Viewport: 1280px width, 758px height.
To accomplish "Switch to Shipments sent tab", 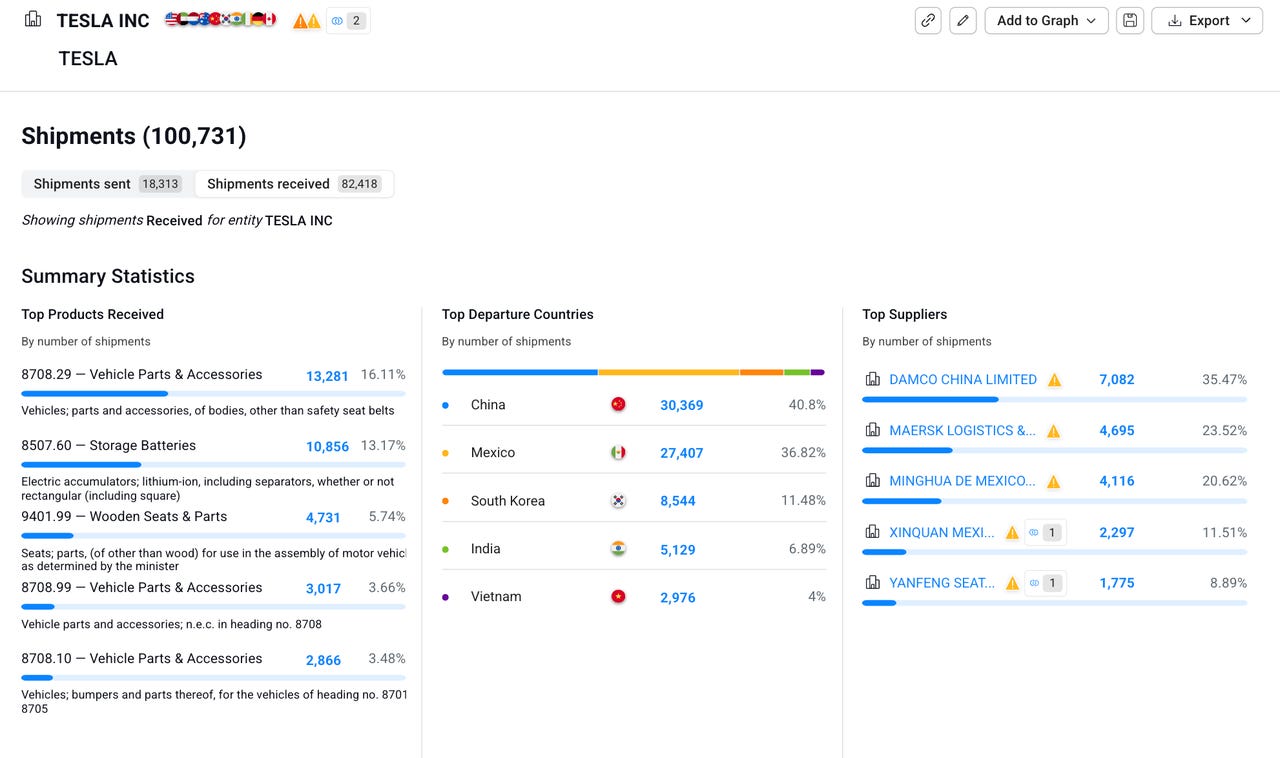I will tap(107, 184).
